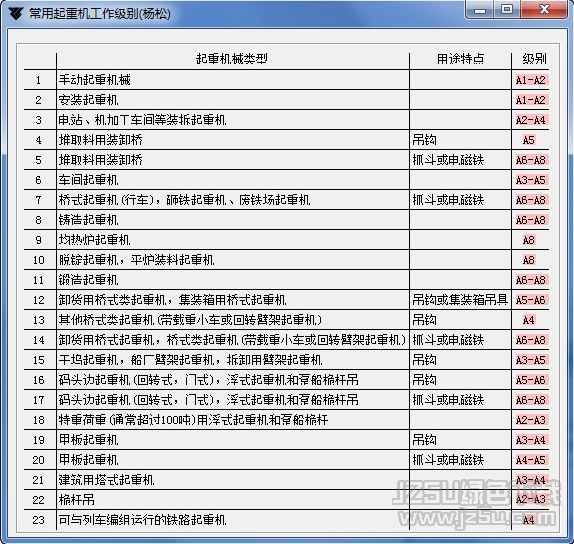The width and height of the screenshot is (574, 544).
Task: Close the 常用起重机工作级别 window
Action: (x=544, y=10)
